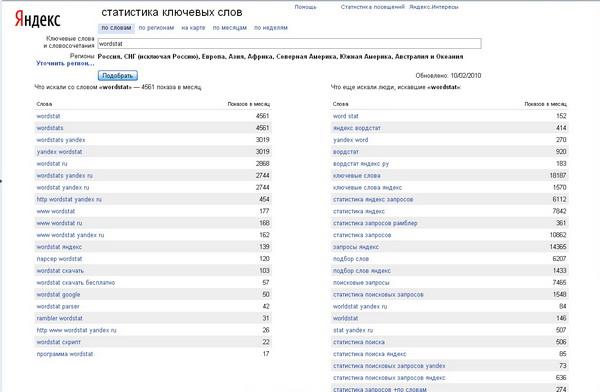
Task: Open 'Уточнить регион...' link
Action: click(x=65, y=63)
